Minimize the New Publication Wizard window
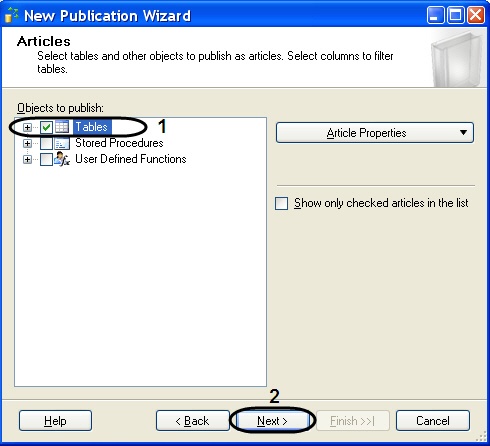The height and width of the screenshot is (446, 490). pyautogui.click(x=435, y=15)
